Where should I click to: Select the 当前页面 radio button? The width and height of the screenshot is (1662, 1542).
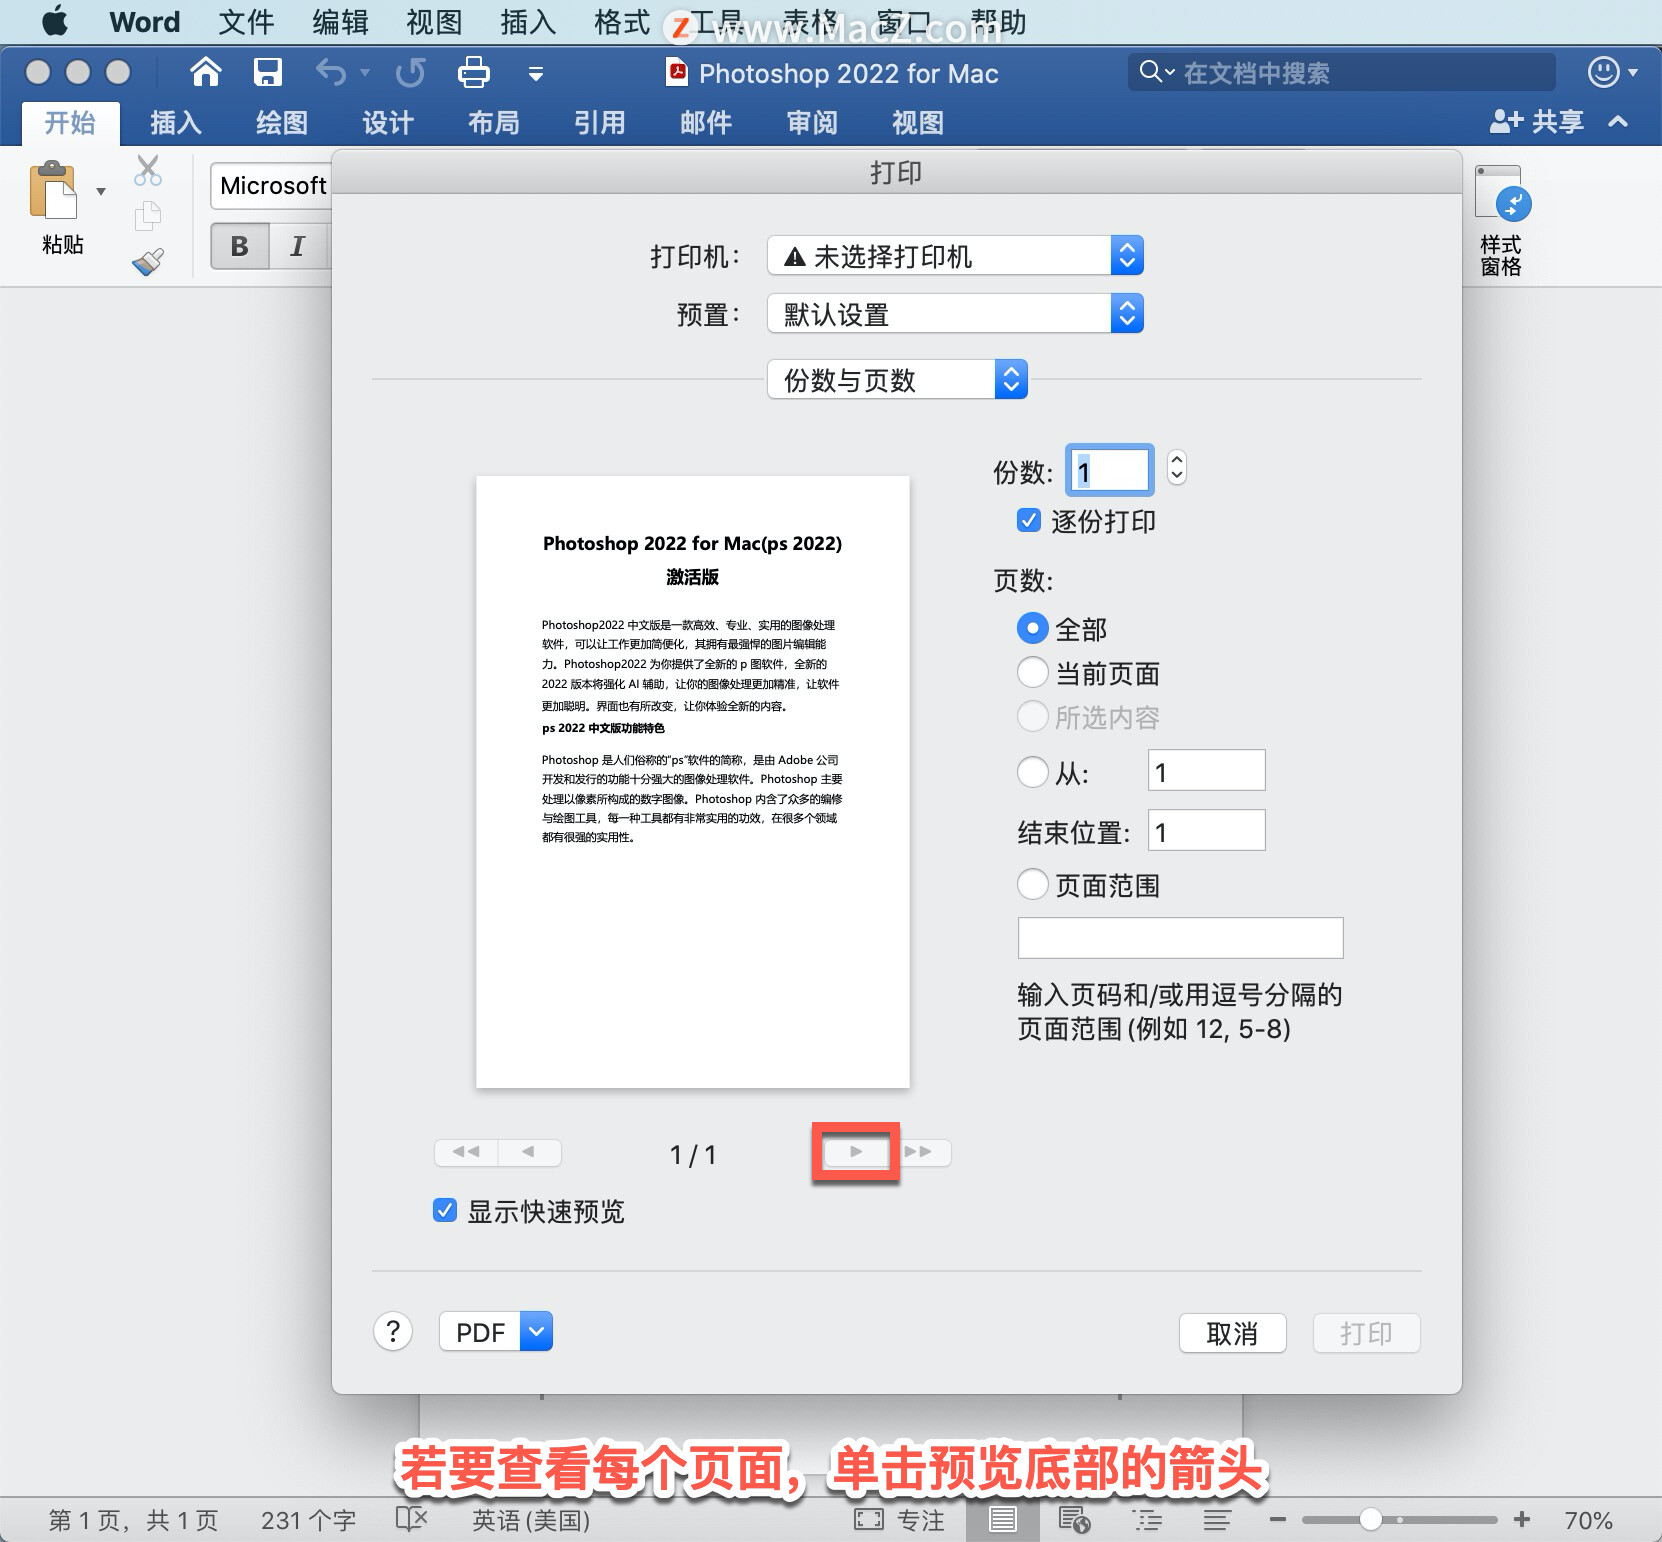[1033, 672]
